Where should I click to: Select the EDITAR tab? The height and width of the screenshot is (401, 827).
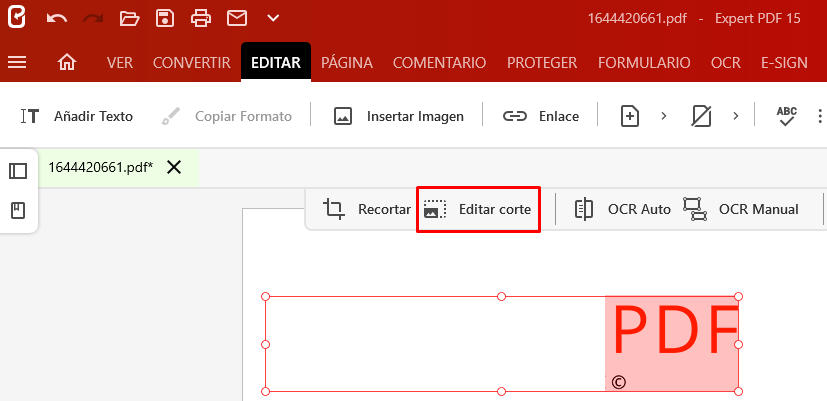tap(276, 63)
